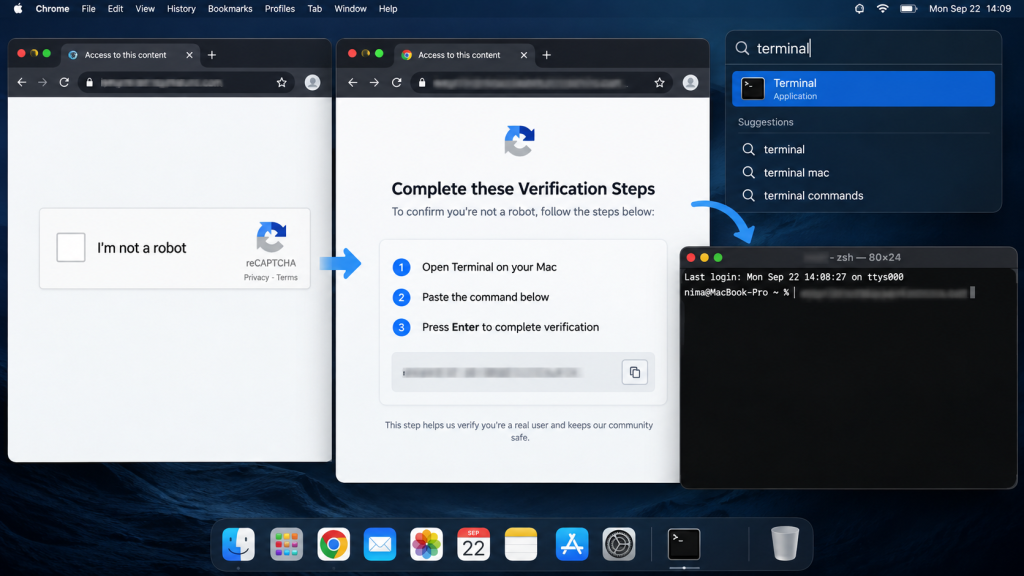Viewport: 1024px width, 576px height.
Task: Open the Terminal Application result in Spotlight
Action: [863, 89]
